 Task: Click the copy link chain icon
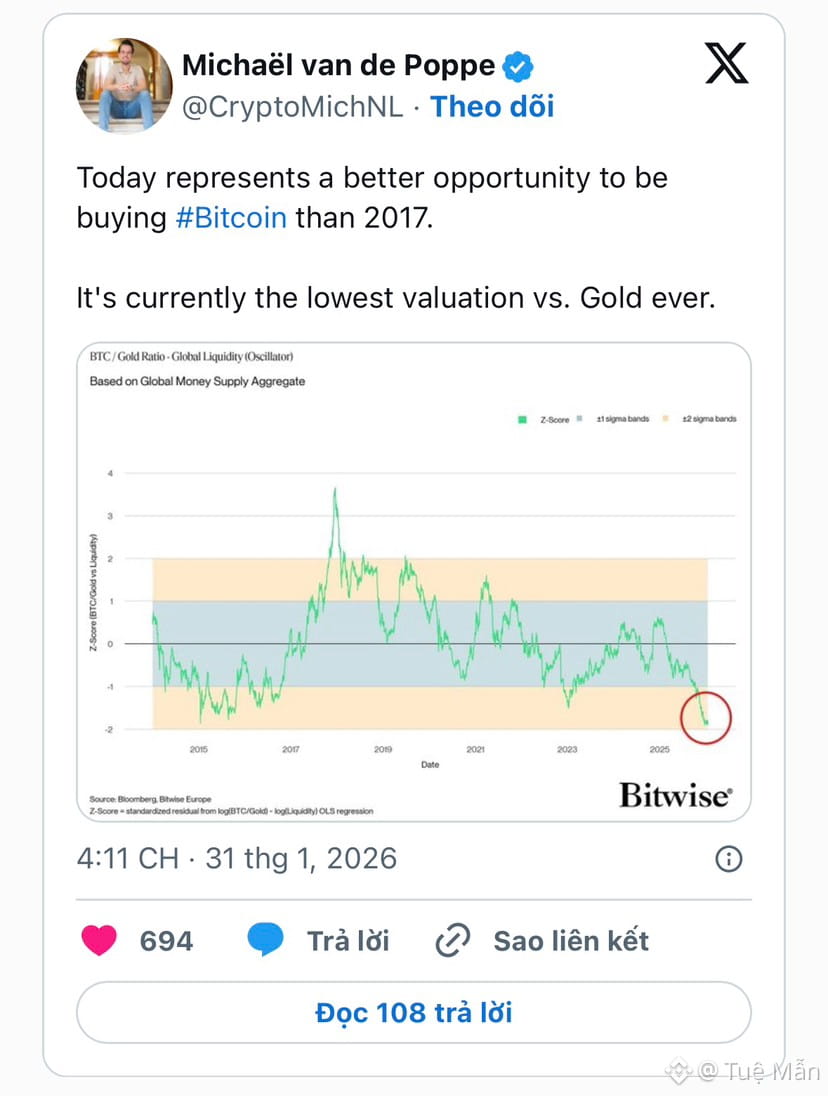tap(453, 940)
